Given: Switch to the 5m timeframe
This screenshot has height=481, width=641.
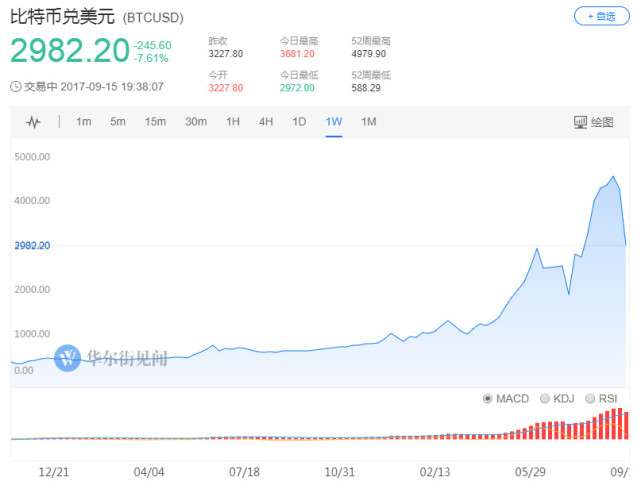Looking at the screenshot, I should coord(118,122).
